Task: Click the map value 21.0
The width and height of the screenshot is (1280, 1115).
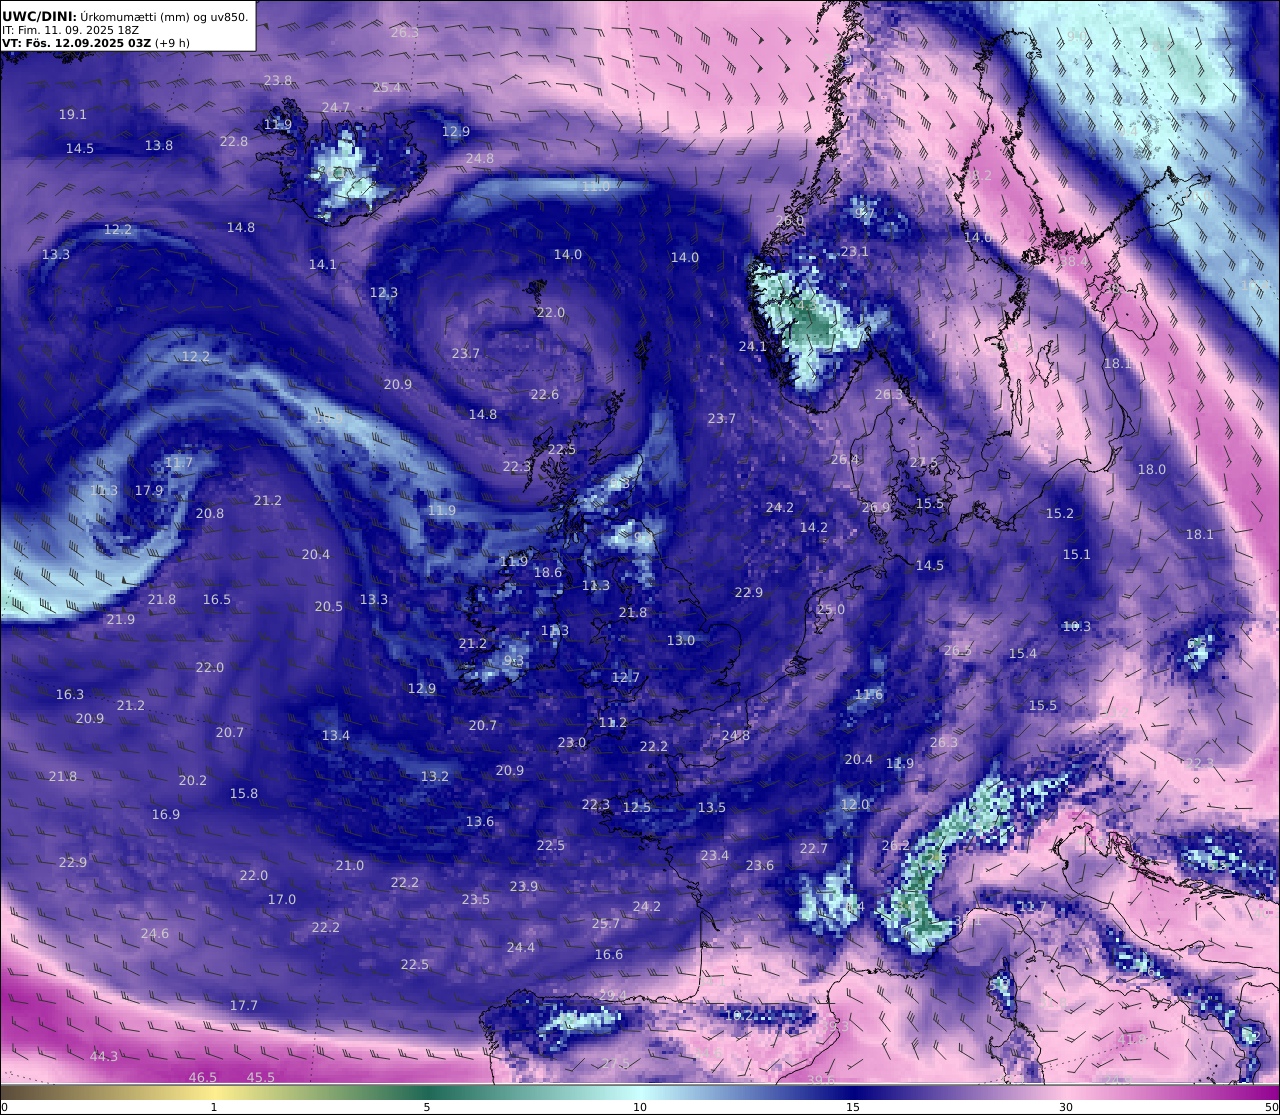Action: click(349, 866)
